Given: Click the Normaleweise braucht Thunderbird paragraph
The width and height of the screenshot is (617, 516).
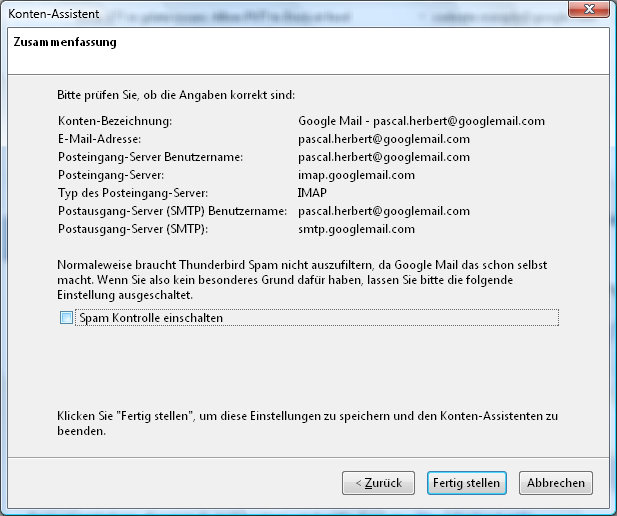Looking at the screenshot, I should point(302,280).
